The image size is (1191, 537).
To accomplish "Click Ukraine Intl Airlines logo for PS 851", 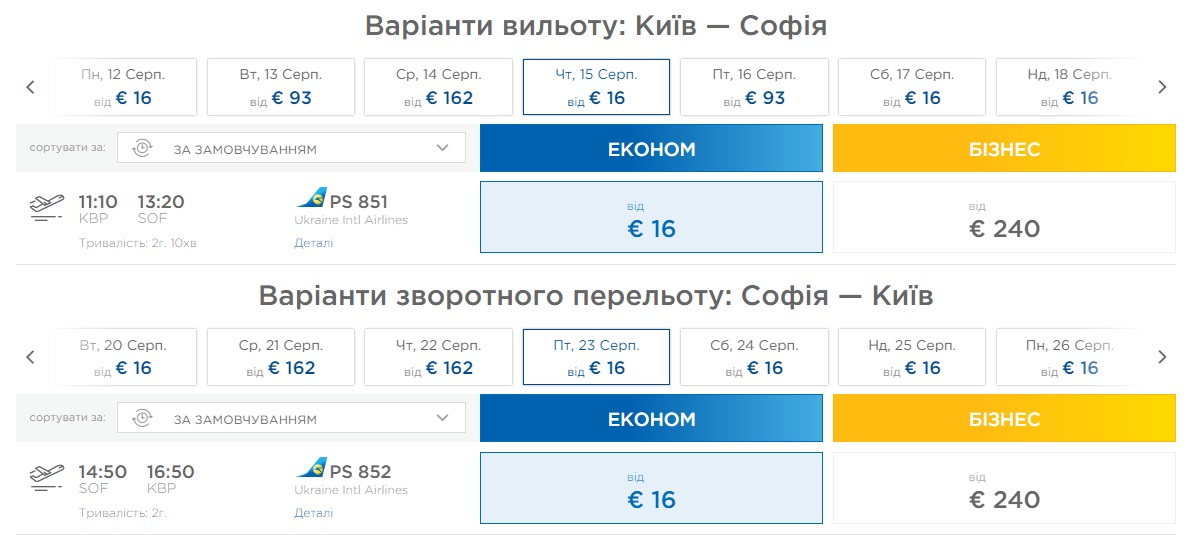I will [312, 199].
